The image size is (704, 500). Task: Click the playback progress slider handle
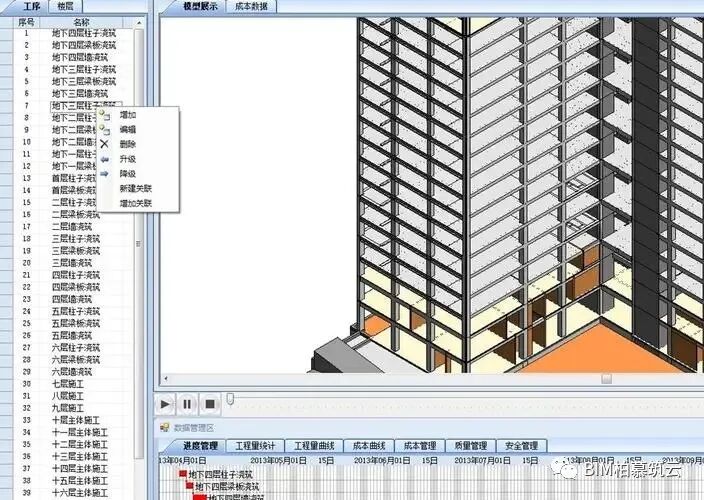pos(230,399)
